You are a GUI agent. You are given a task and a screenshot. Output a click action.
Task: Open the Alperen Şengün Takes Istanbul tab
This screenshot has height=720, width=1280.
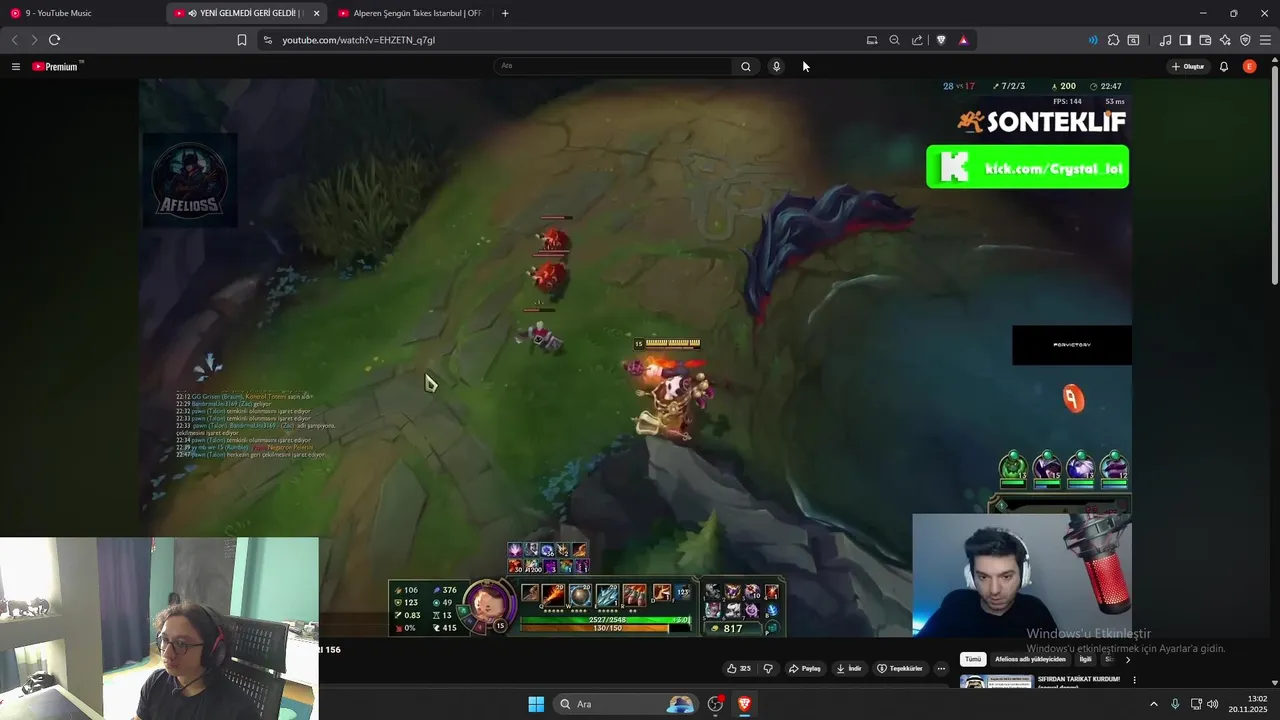pos(409,13)
